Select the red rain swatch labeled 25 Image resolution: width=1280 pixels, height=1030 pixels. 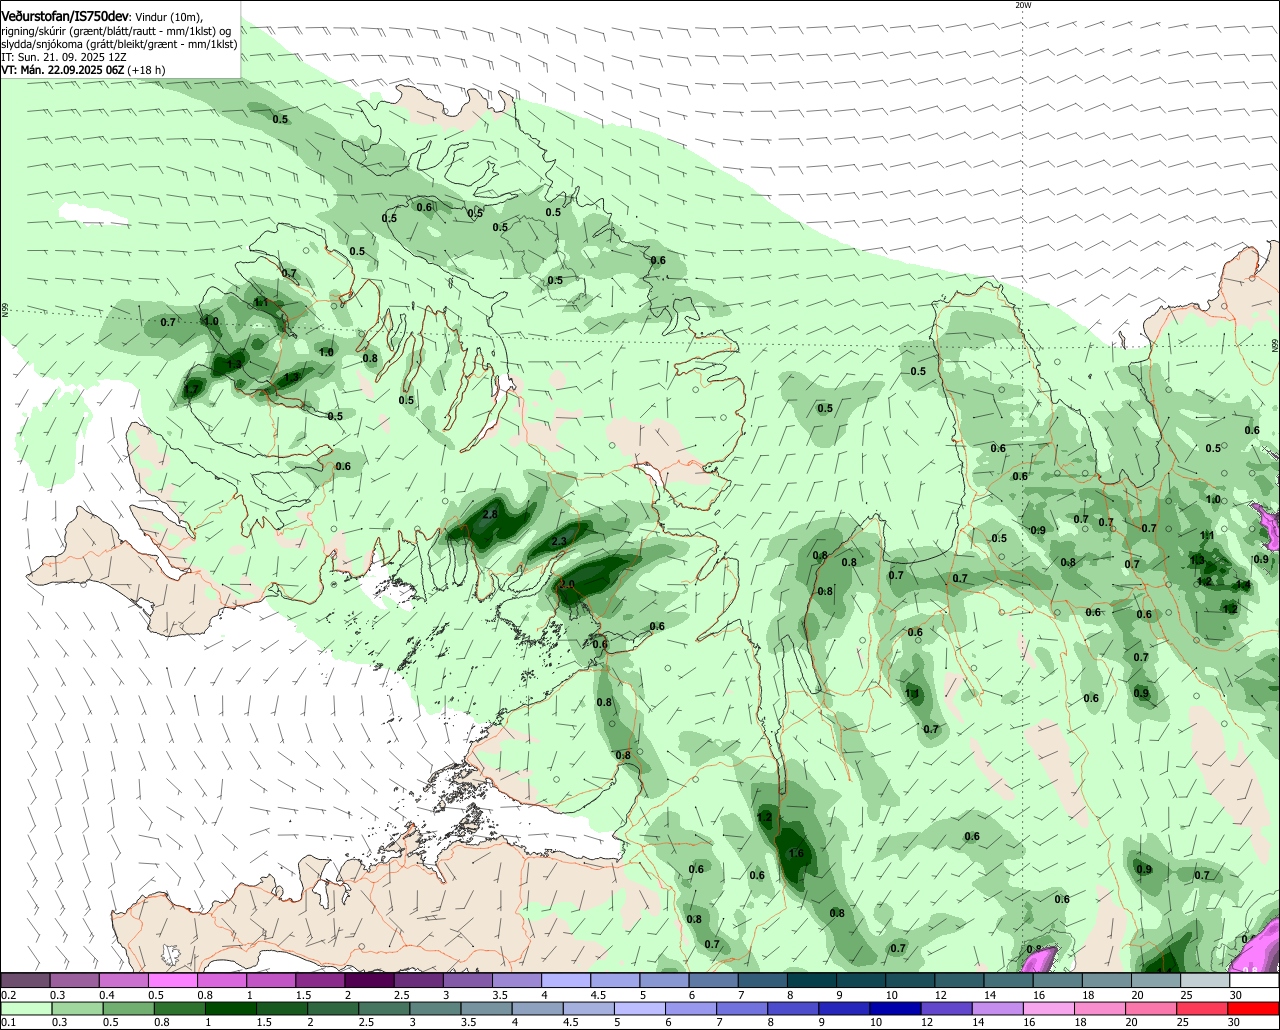click(x=1204, y=1009)
